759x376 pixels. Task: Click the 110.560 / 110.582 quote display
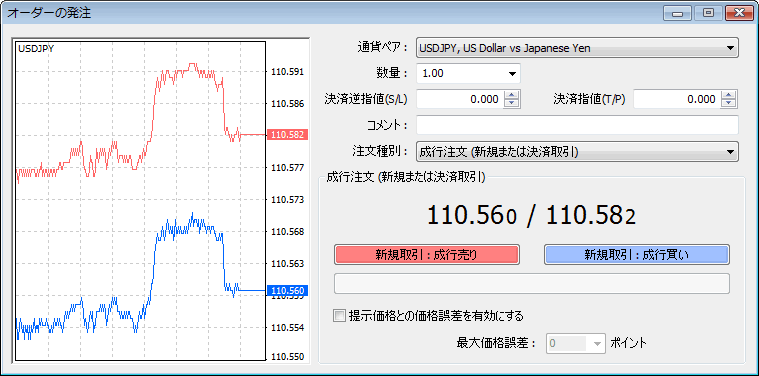pyautogui.click(x=531, y=216)
